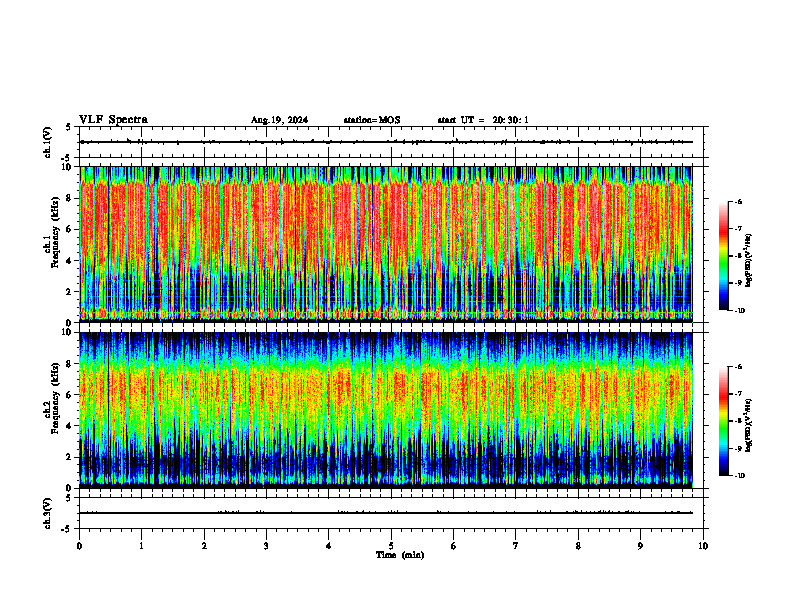
Task: Click the ch.3 voltage waveform trace
Action: [x=386, y=513]
